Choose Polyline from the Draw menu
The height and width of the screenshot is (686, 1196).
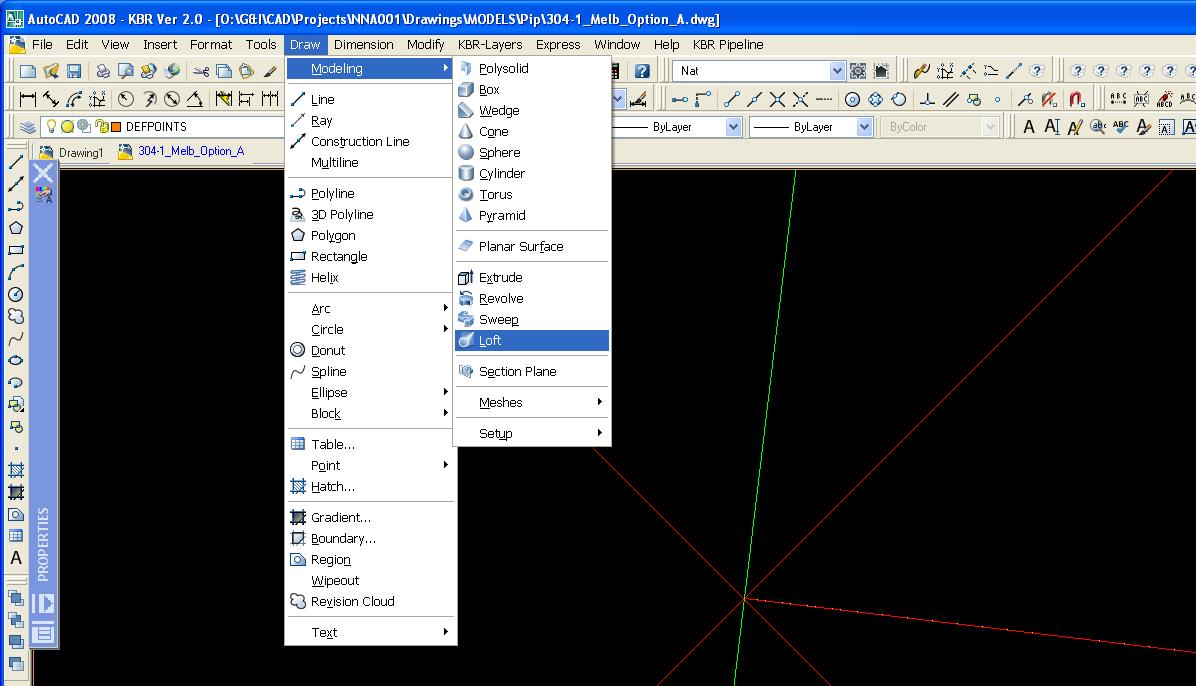pyautogui.click(x=371, y=193)
